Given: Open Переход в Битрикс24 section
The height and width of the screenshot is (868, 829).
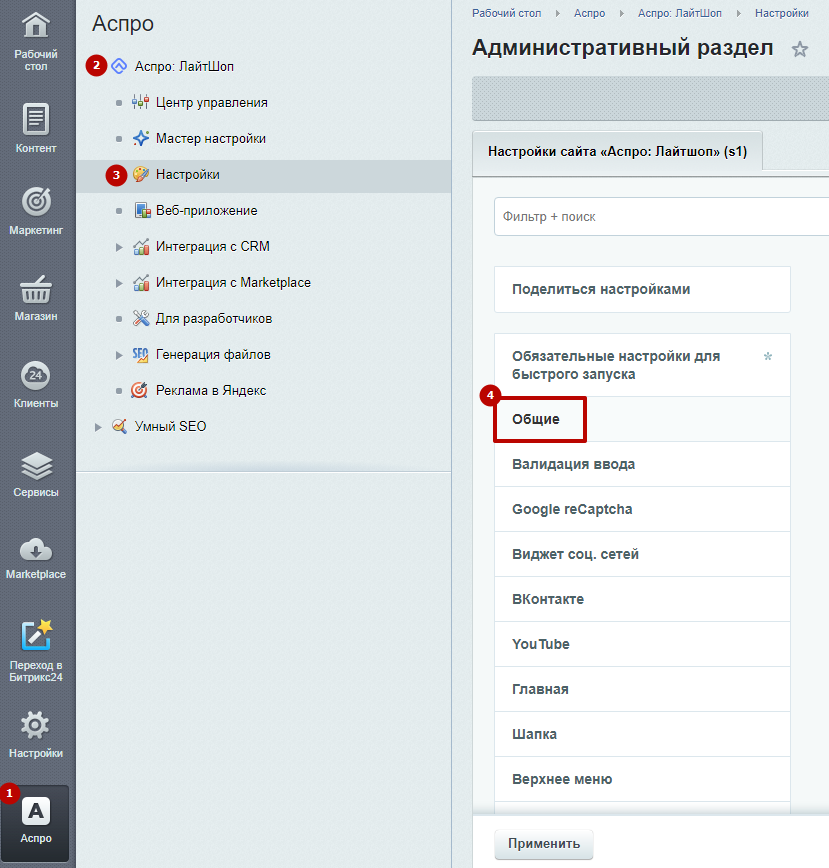Looking at the screenshot, I should [36, 650].
